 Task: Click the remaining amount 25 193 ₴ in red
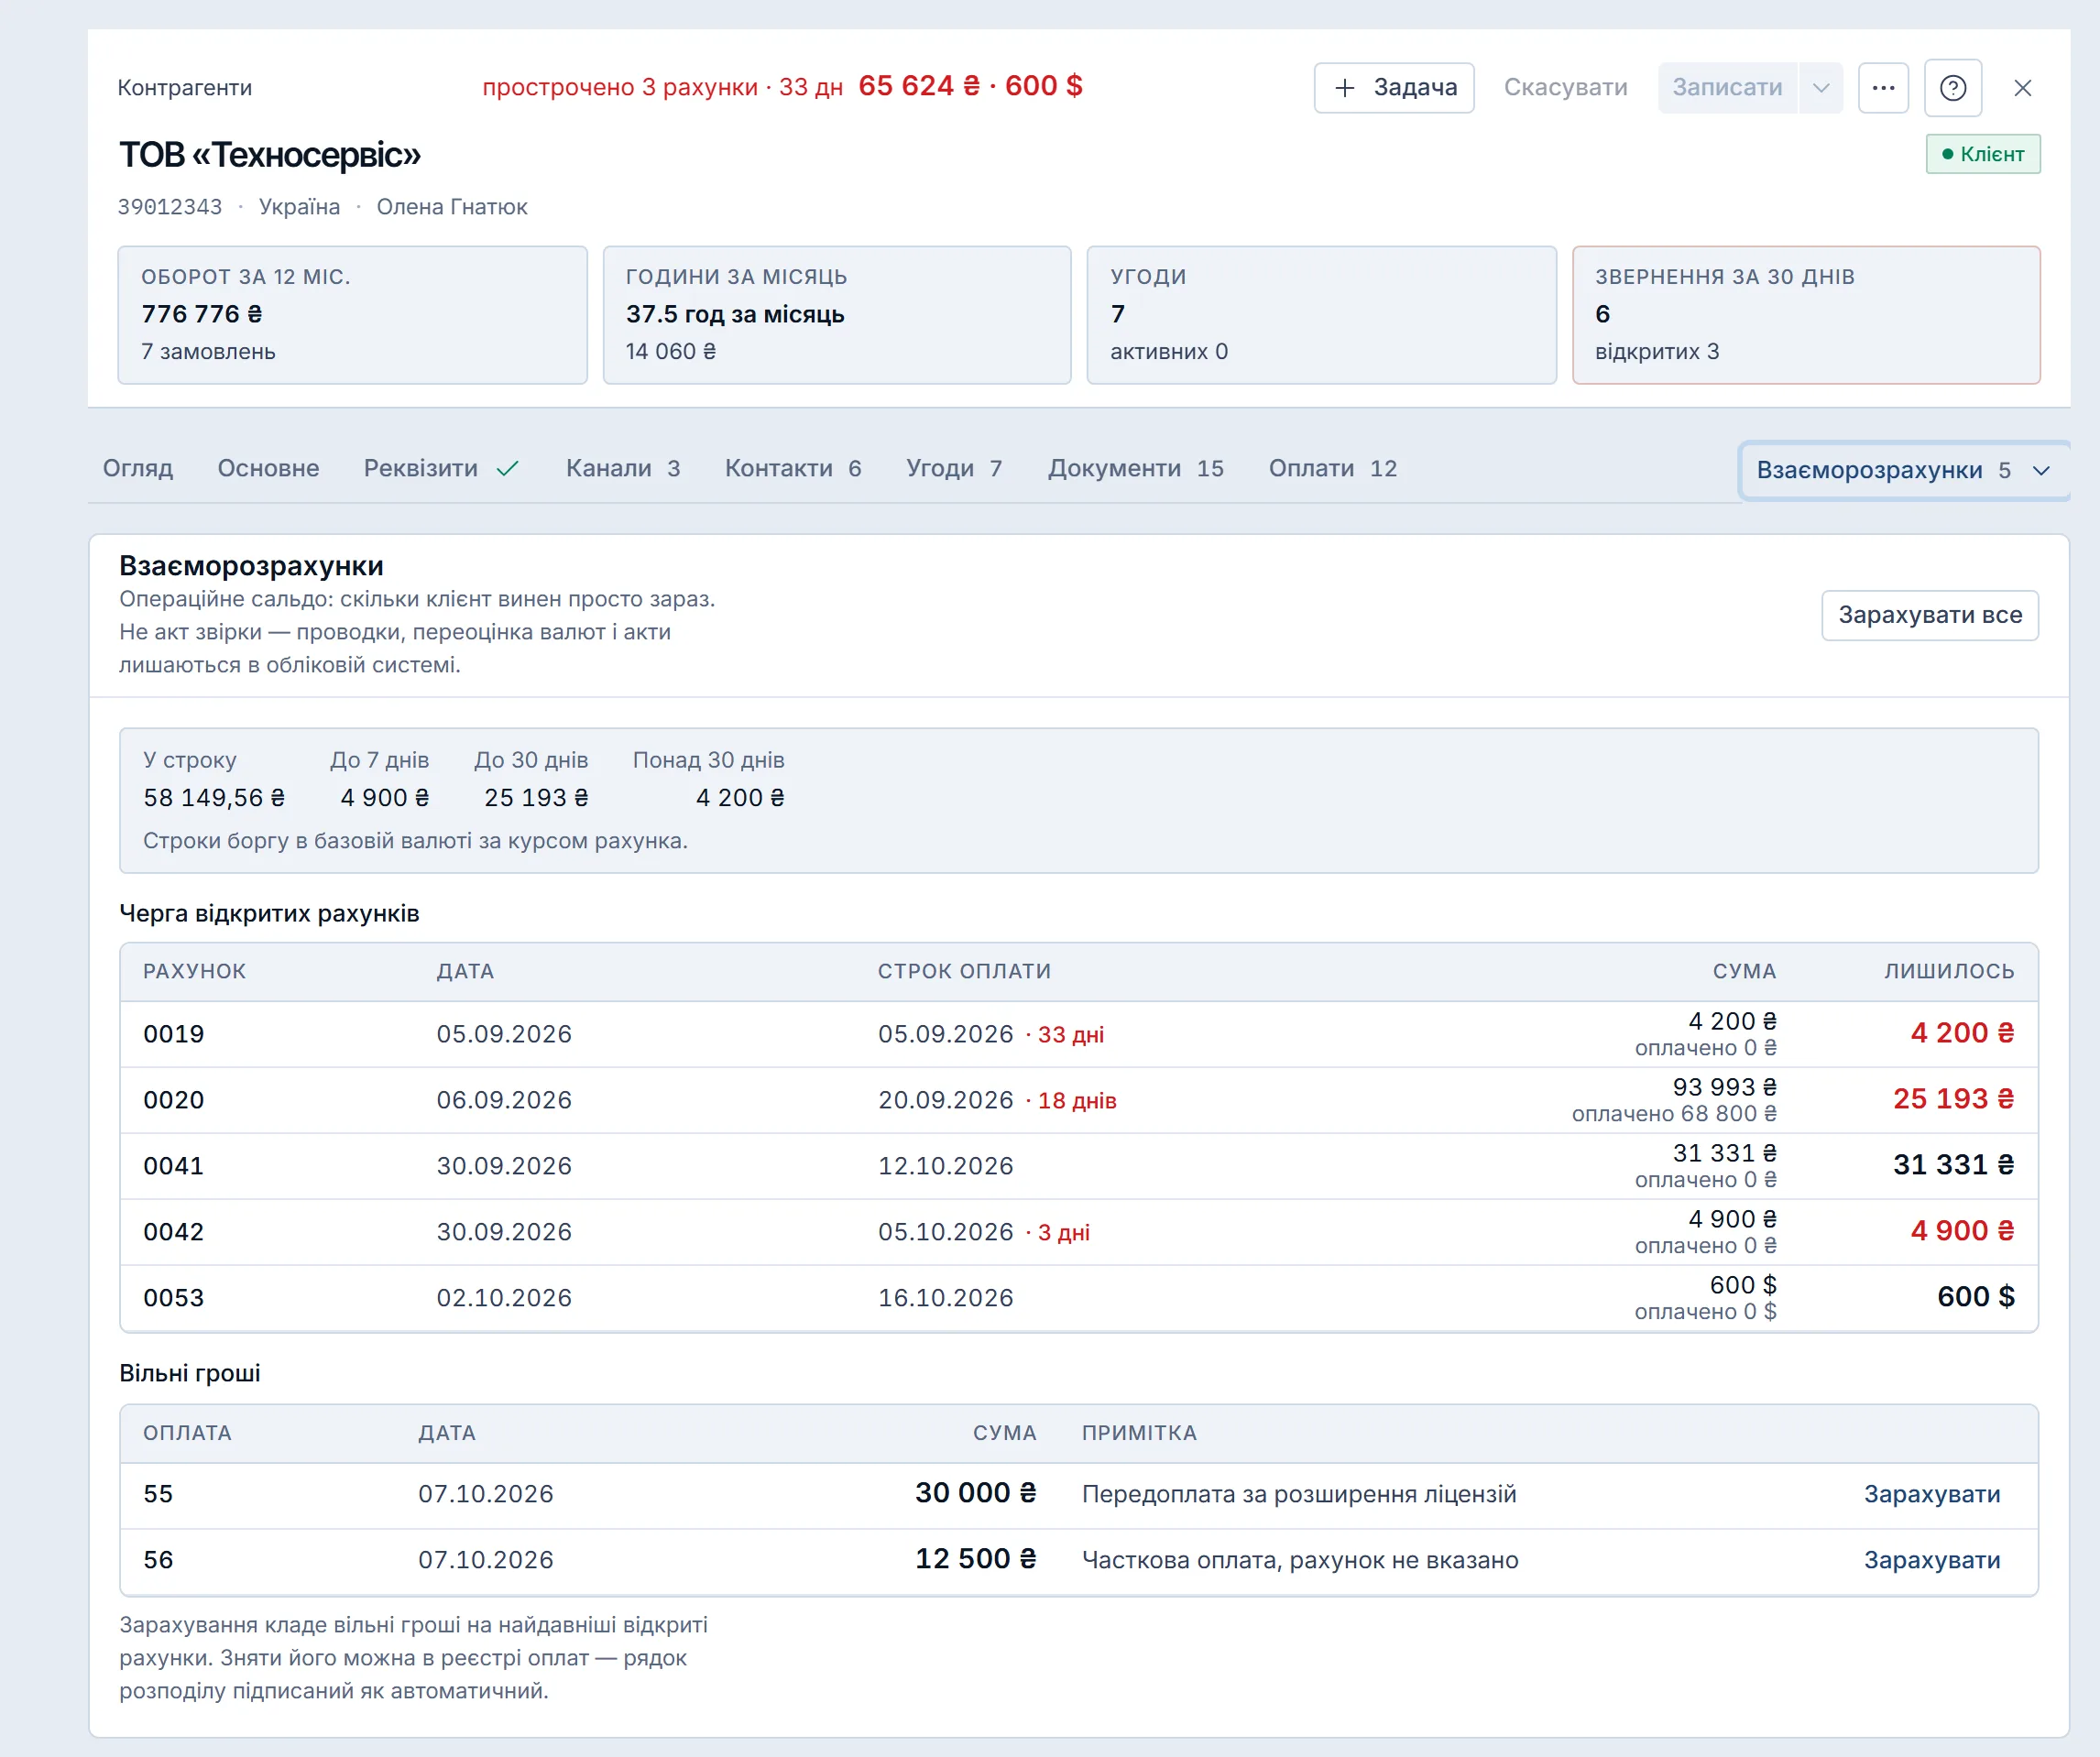click(1953, 1099)
